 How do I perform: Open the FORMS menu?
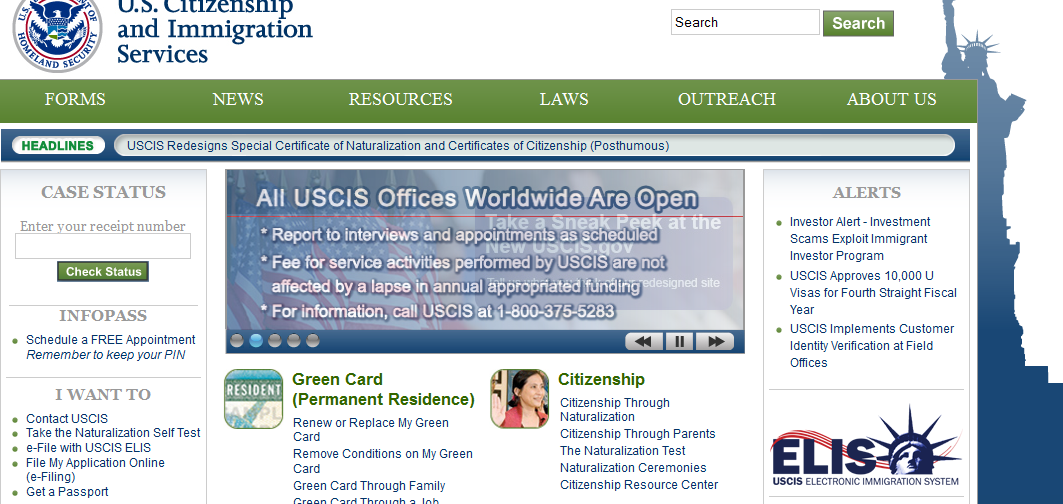[x=75, y=100]
